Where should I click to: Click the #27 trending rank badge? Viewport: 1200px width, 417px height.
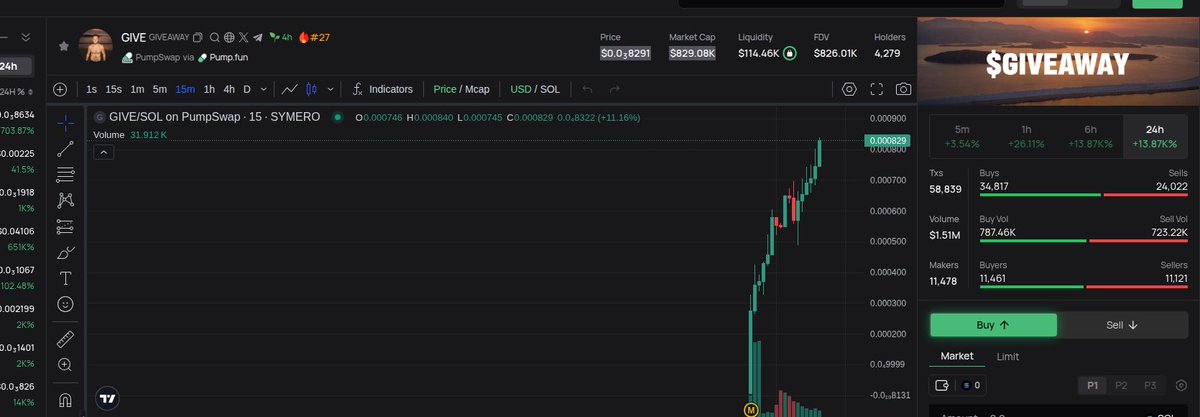[314, 38]
